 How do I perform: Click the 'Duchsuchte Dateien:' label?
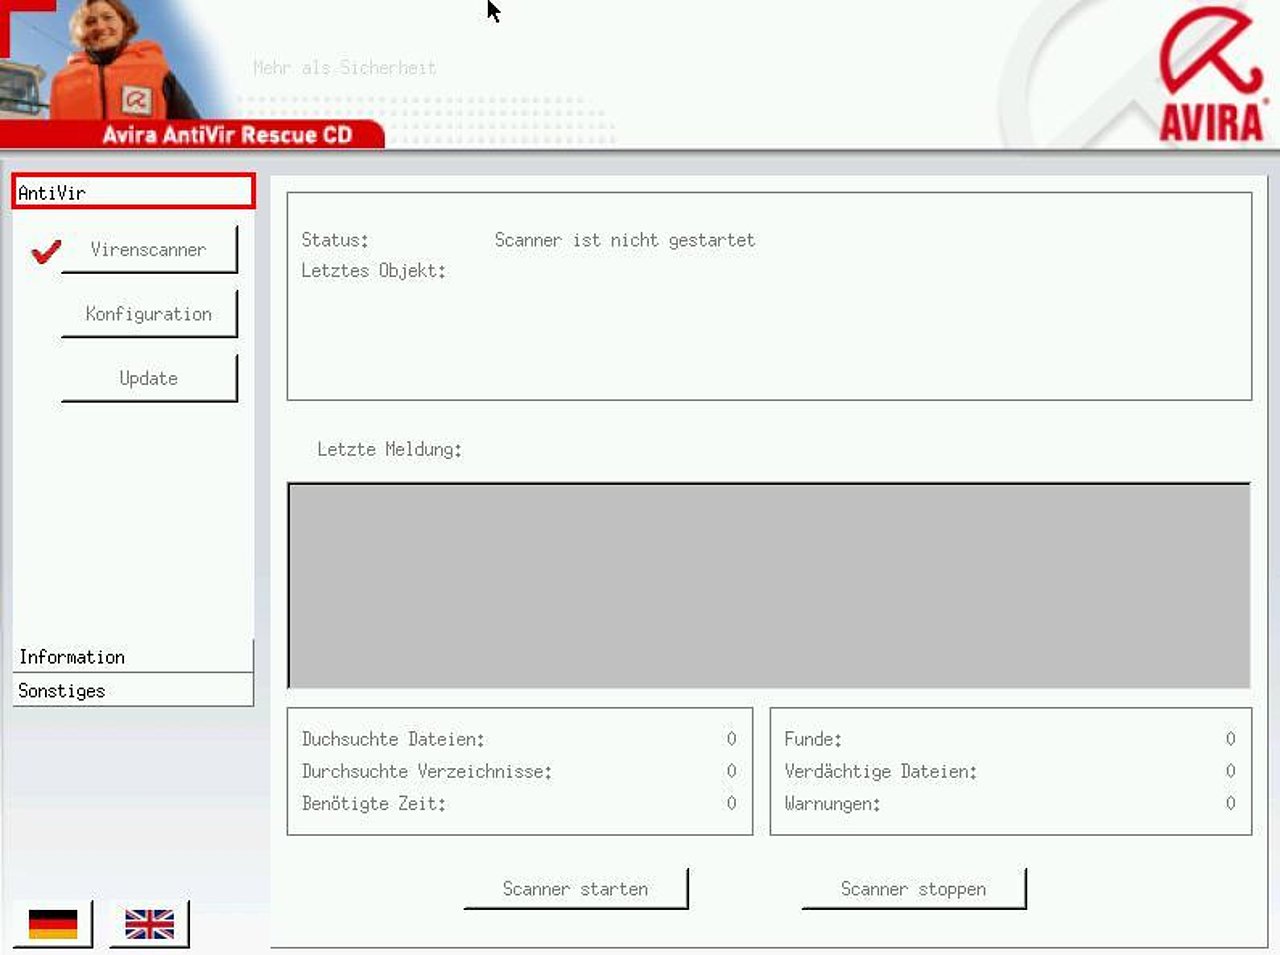[x=393, y=740]
